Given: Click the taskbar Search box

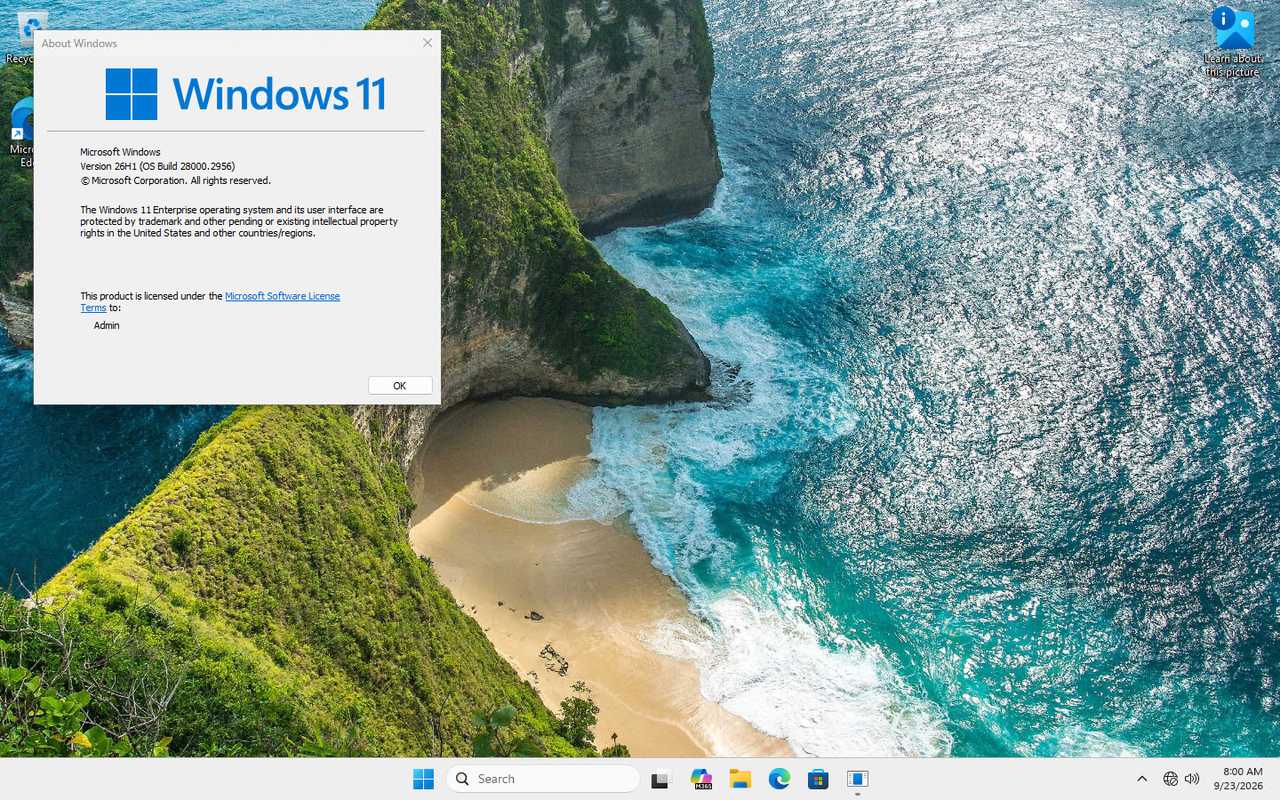Looking at the screenshot, I should [542, 779].
